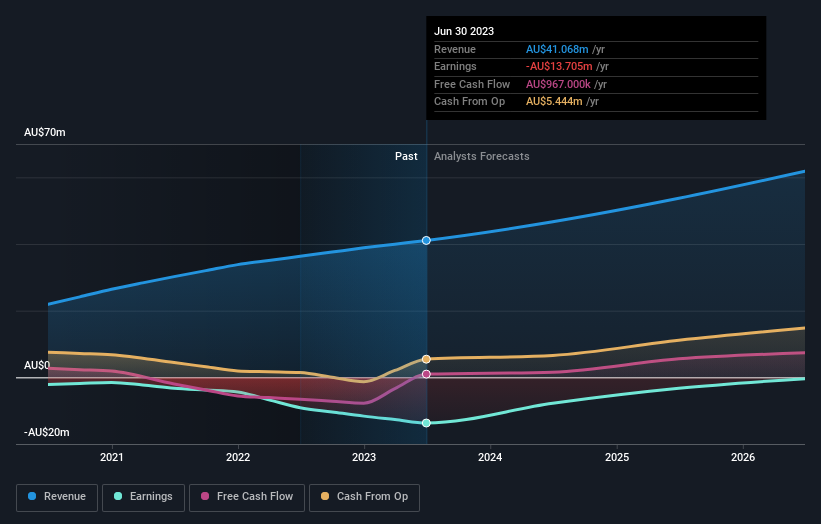This screenshot has height=524, width=821.
Task: Click the 2023 x-axis label
Action: pyautogui.click(x=364, y=457)
